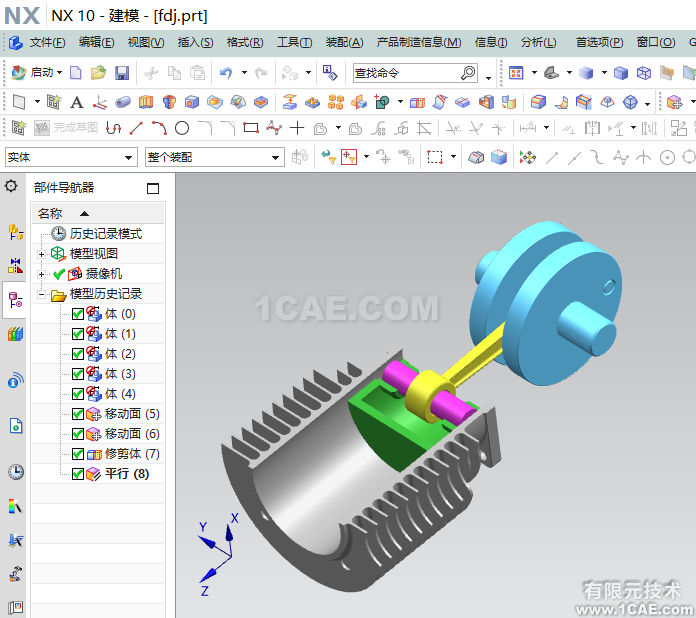Click the New file icon
696x618 pixels.
click(76, 72)
